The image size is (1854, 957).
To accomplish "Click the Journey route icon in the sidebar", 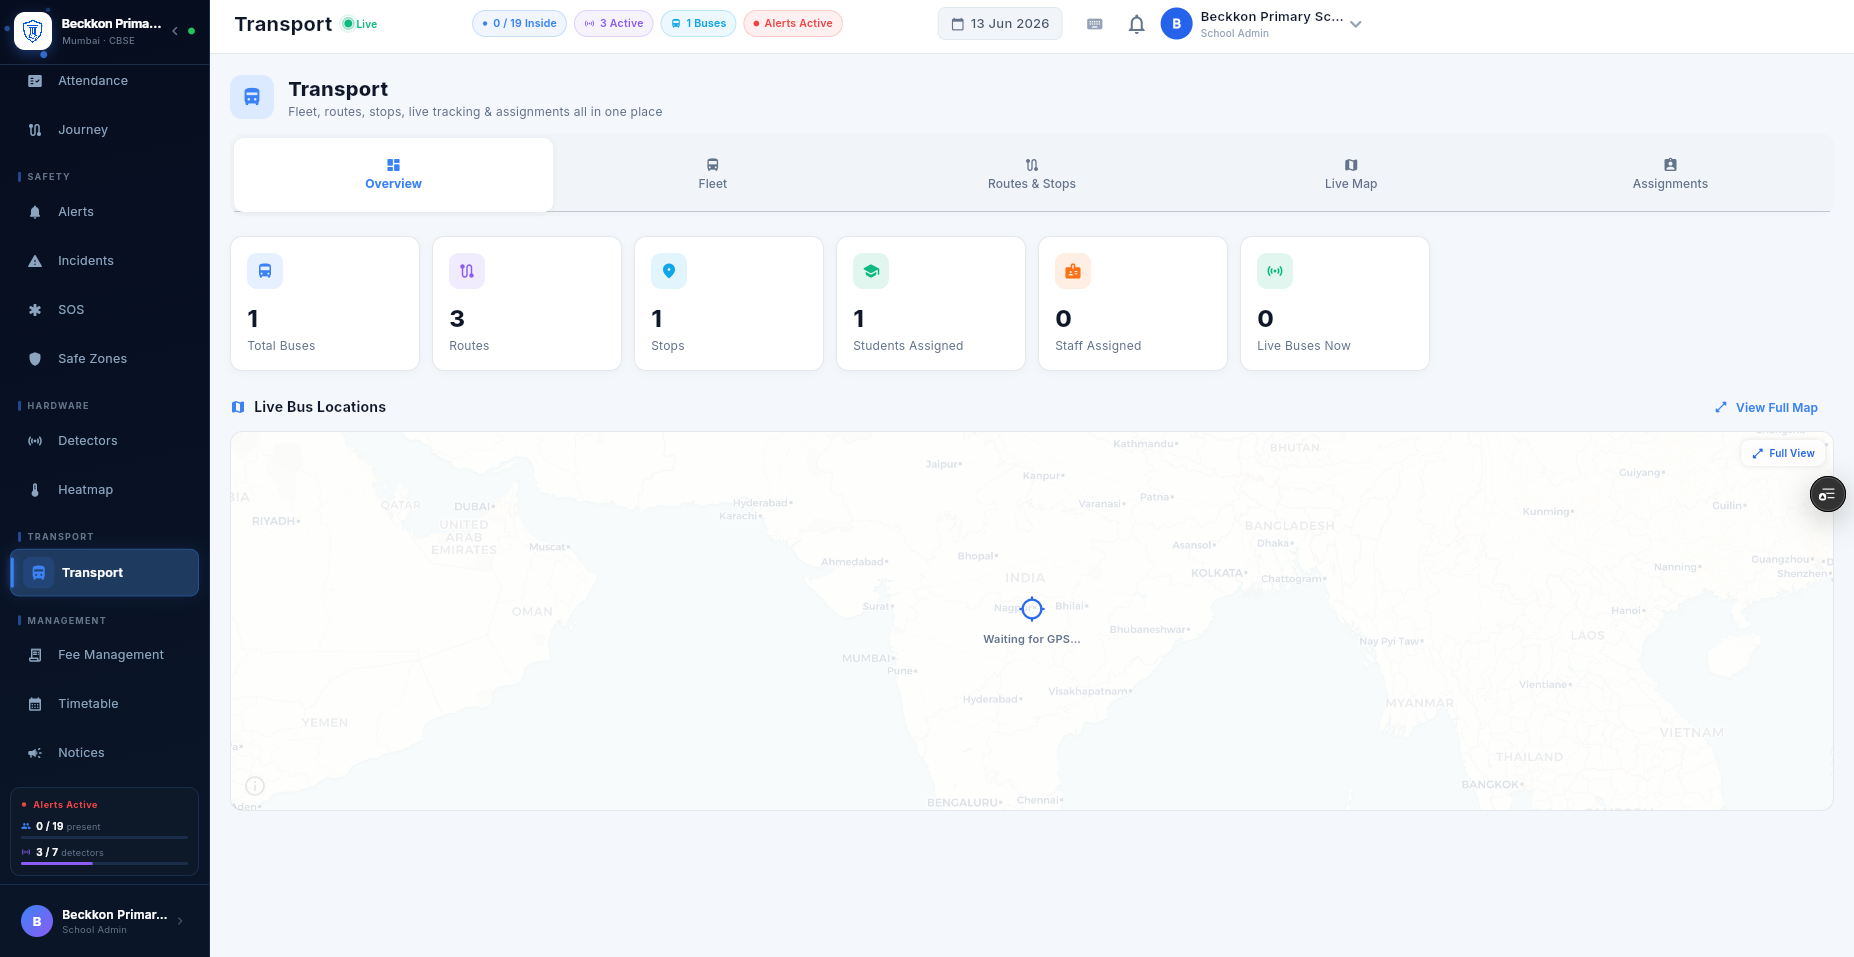I will tap(35, 130).
